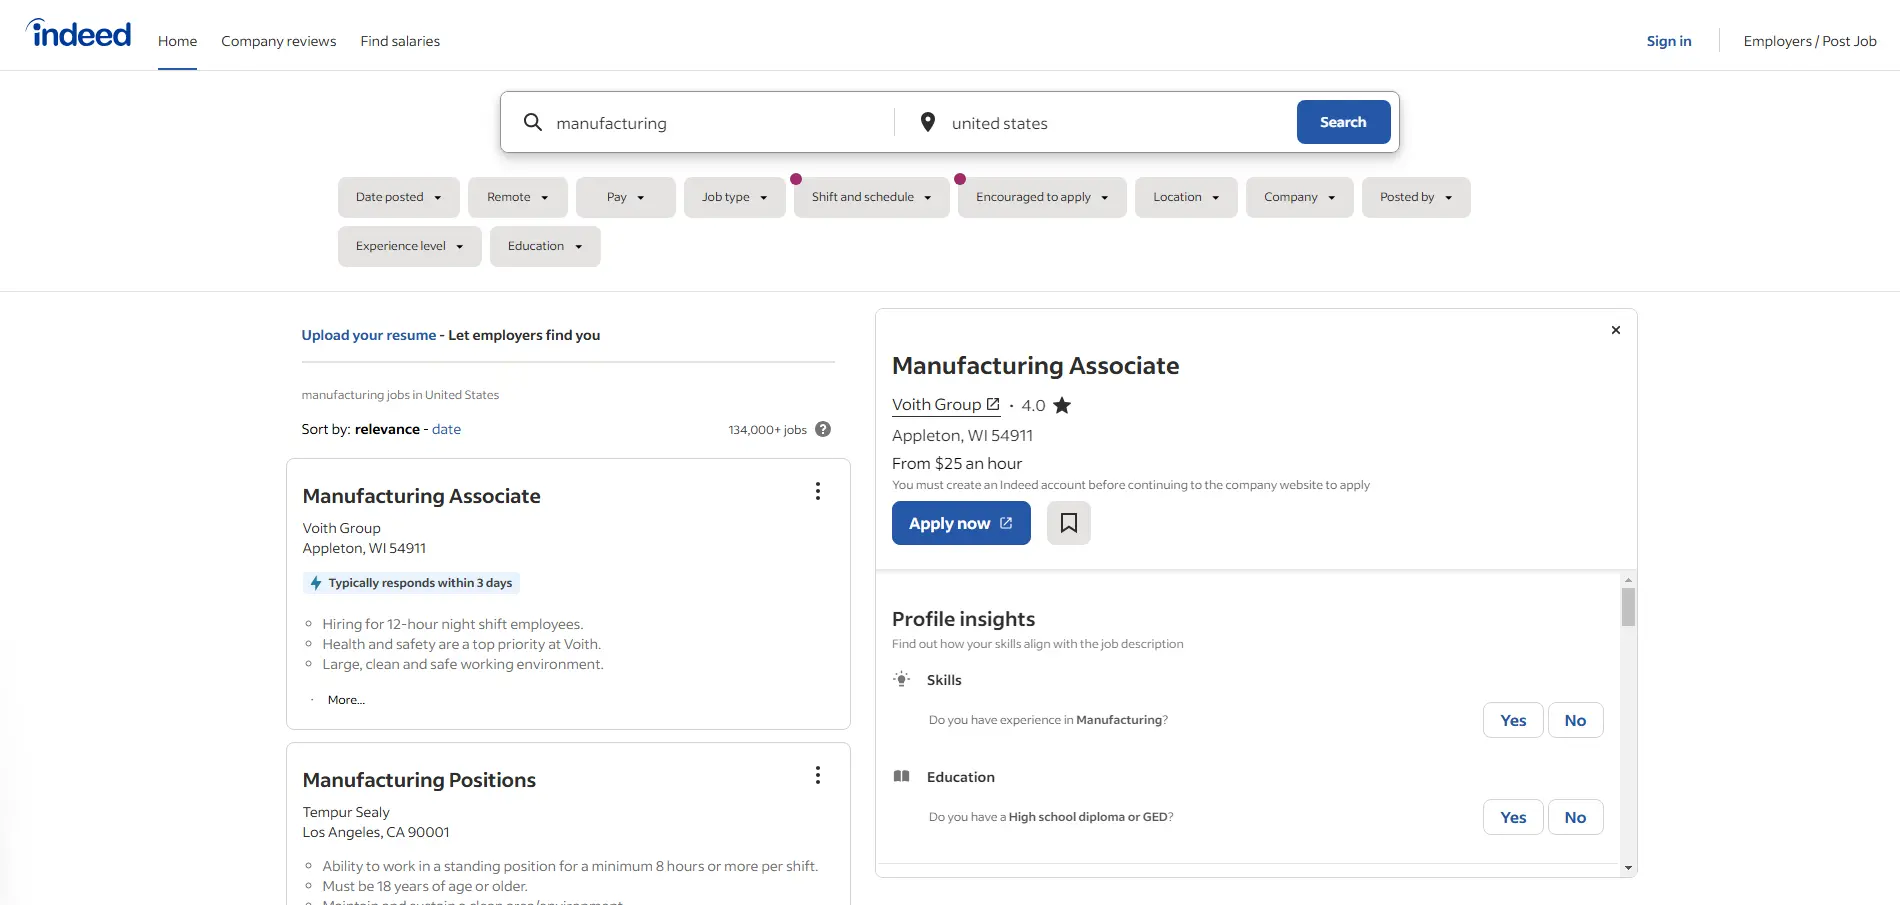Click 'Tempur Sealy' company name
This screenshot has height=905, width=1900.
tap(346, 812)
